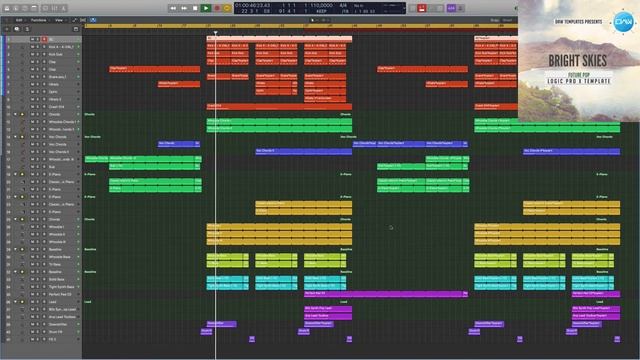Collapse the E-Piano group on track 22
This screenshot has width=640, height=360.
(x=16, y=197)
